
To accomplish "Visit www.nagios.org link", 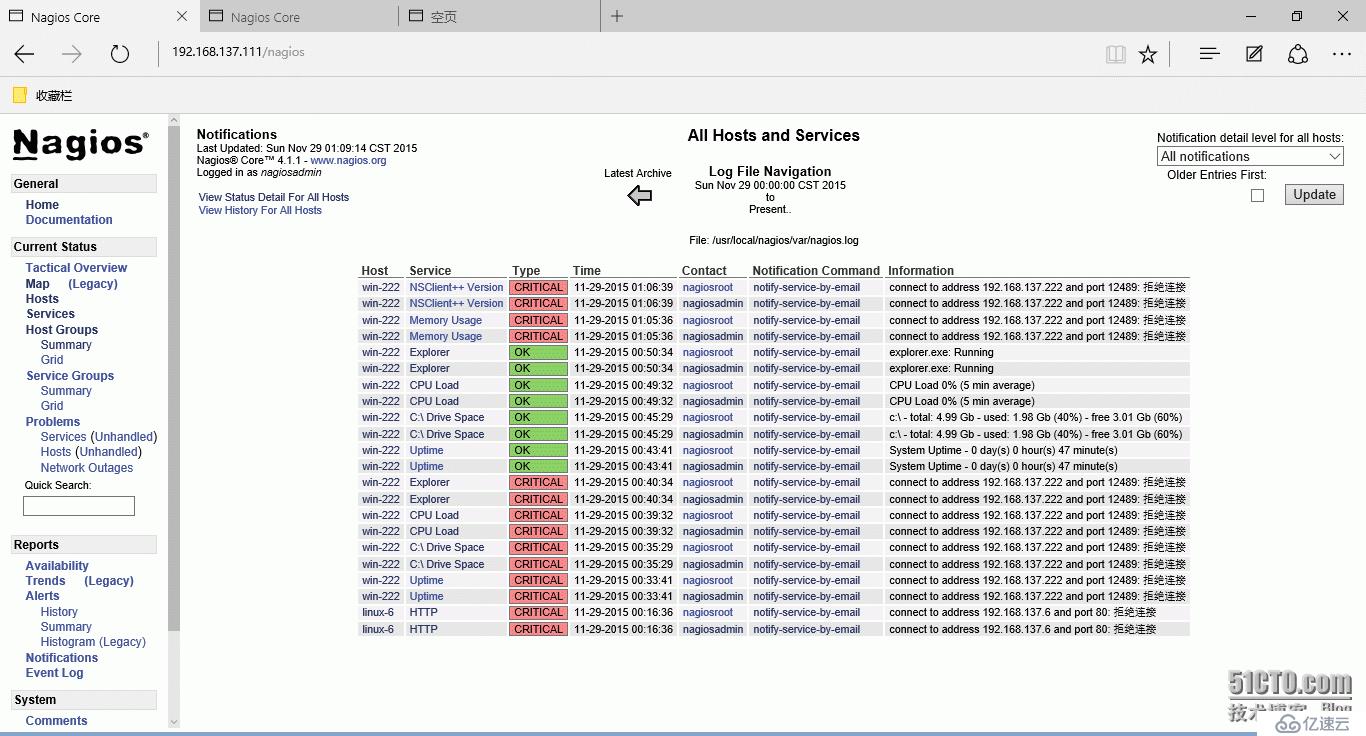I will click(348, 160).
